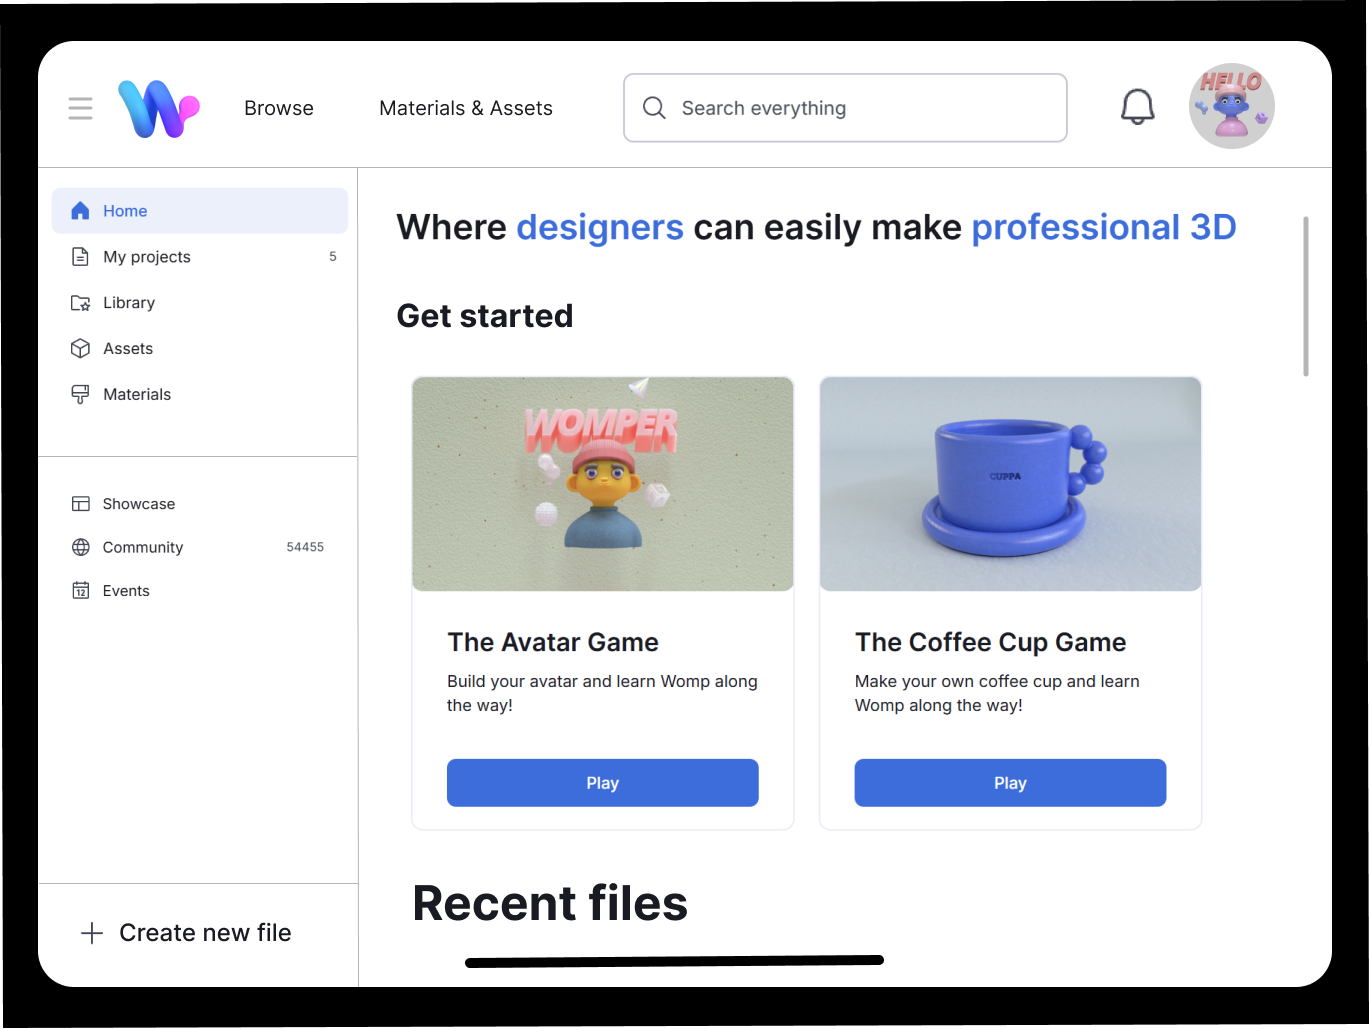Open the hamburger menu icon
The width and height of the screenshot is (1369, 1029).
tap(80, 108)
